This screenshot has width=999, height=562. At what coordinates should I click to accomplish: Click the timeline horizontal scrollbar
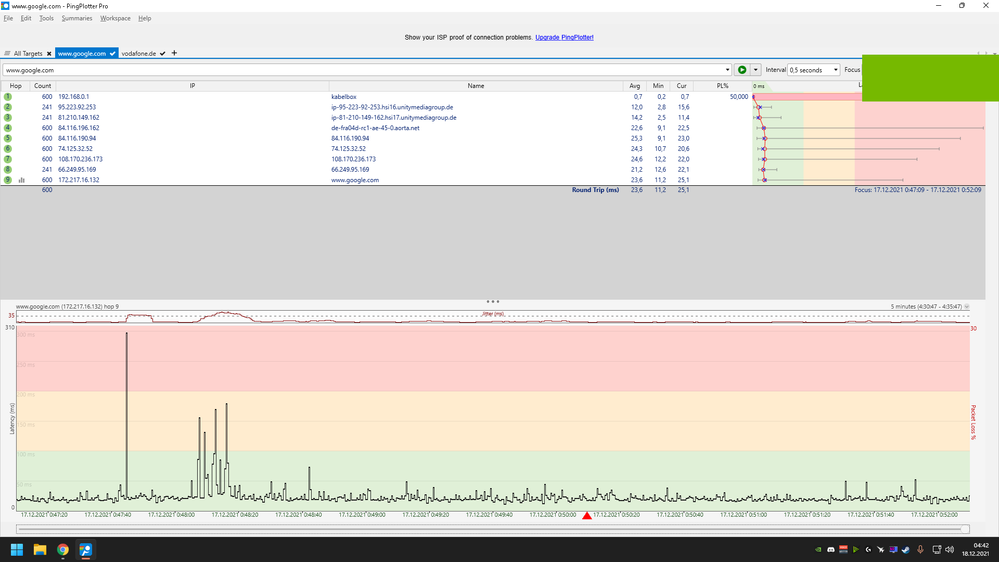pos(492,529)
